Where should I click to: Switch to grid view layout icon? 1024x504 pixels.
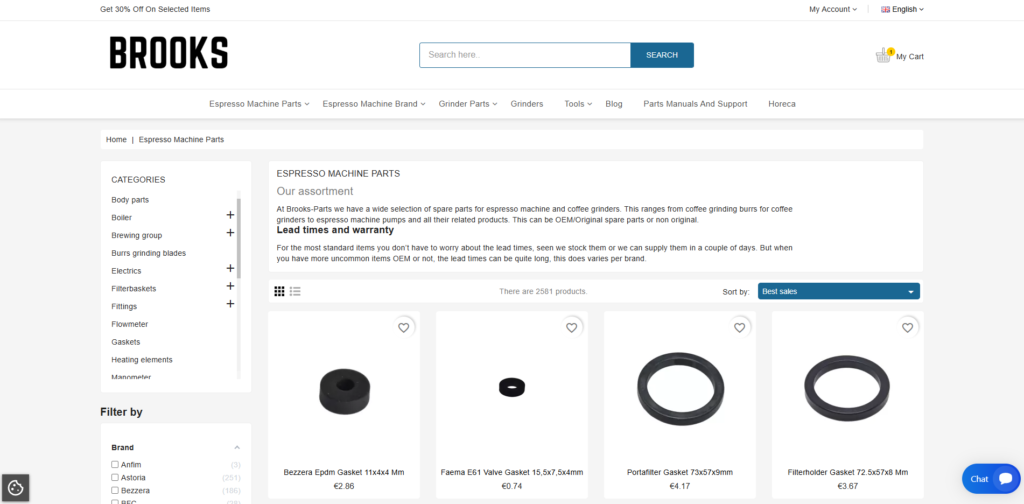[x=280, y=291]
